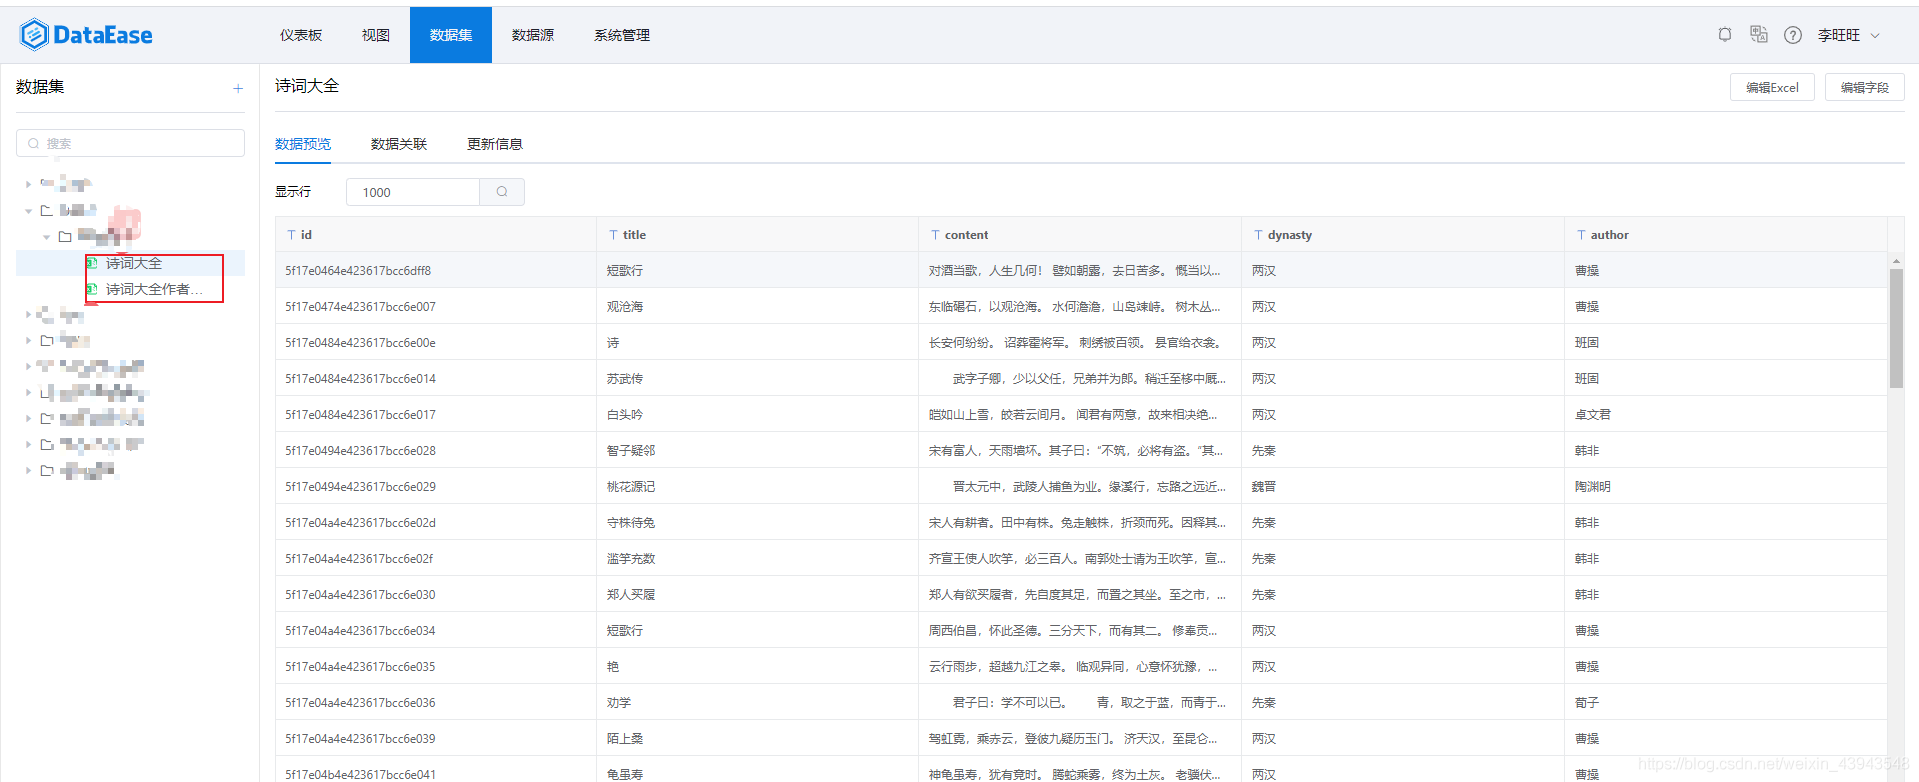This screenshot has height=782, width=1919.
Task: Switch to the 数据关联 tab
Action: coord(399,144)
